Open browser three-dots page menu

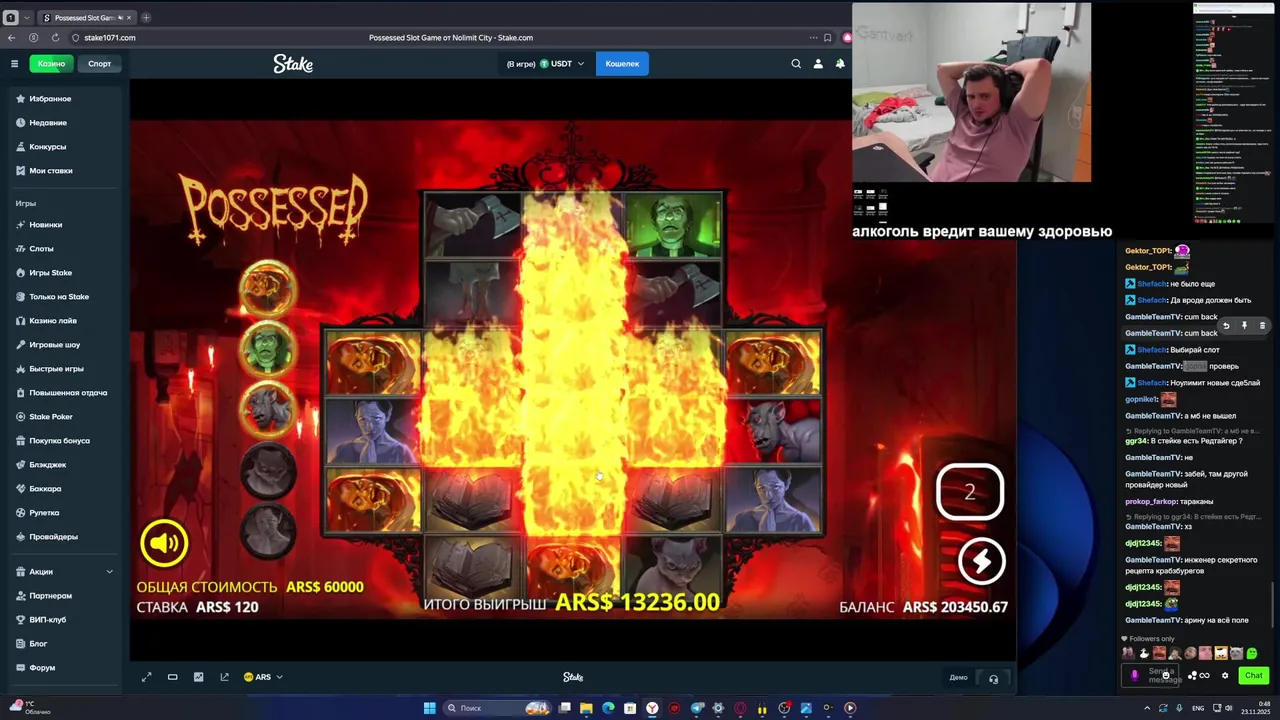(x=813, y=38)
